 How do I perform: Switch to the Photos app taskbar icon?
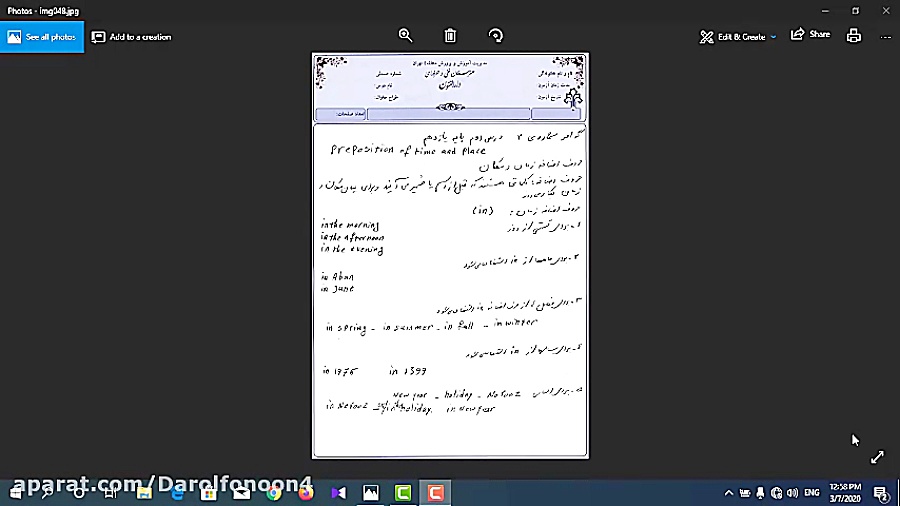click(371, 493)
